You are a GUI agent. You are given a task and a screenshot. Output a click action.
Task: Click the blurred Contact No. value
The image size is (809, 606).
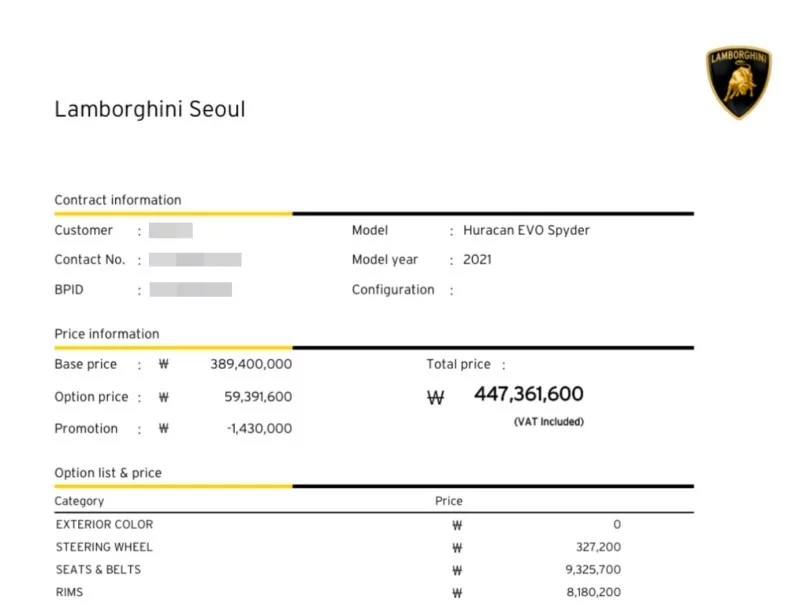[195, 260]
